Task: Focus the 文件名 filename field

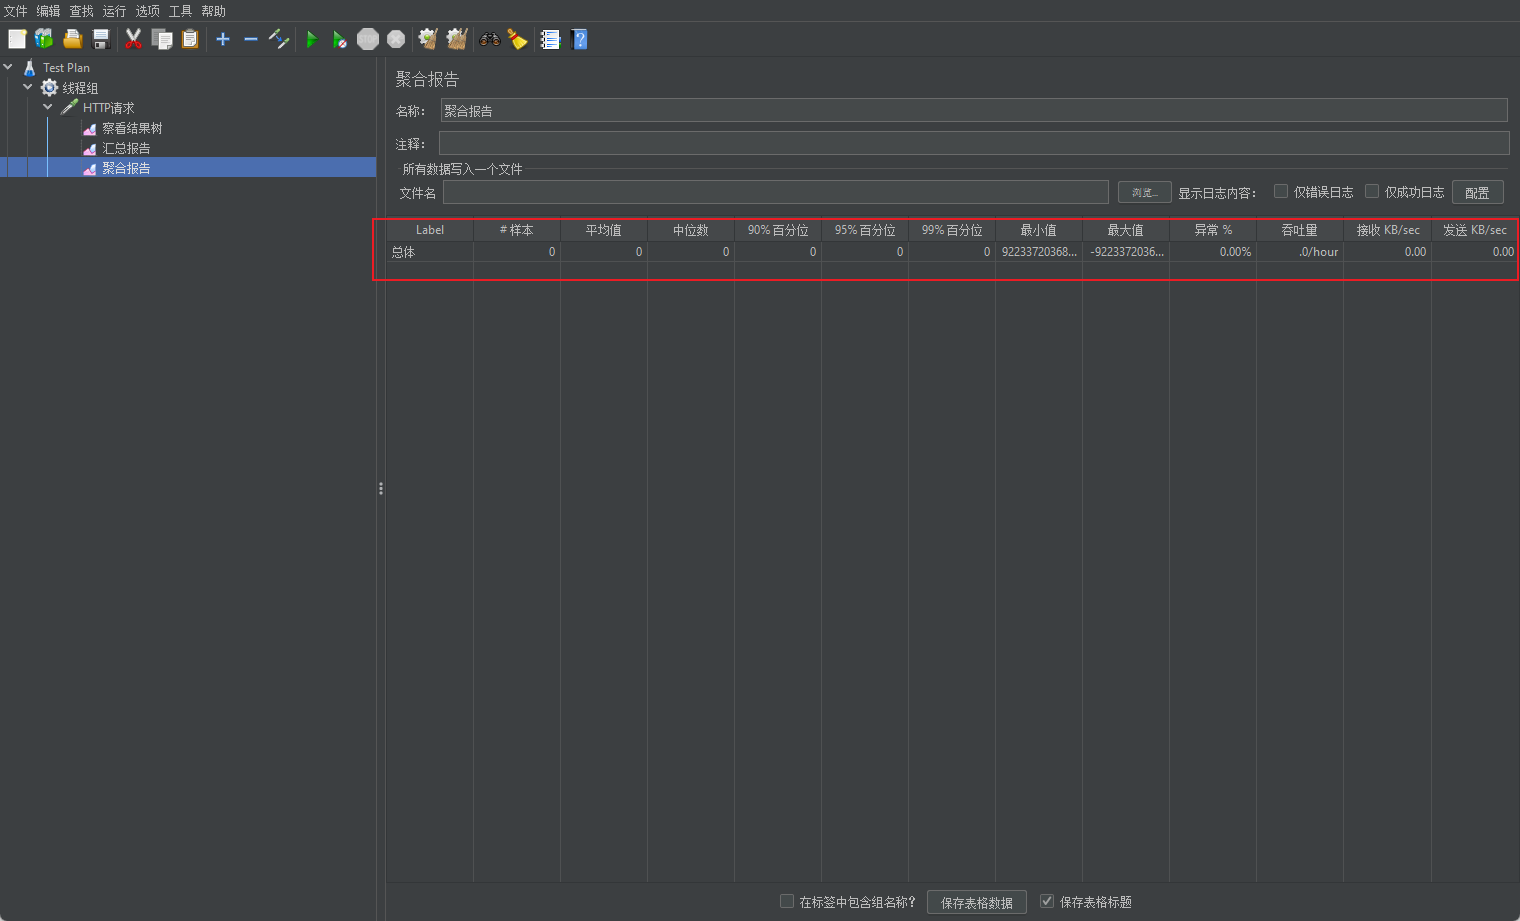Action: 776,192
